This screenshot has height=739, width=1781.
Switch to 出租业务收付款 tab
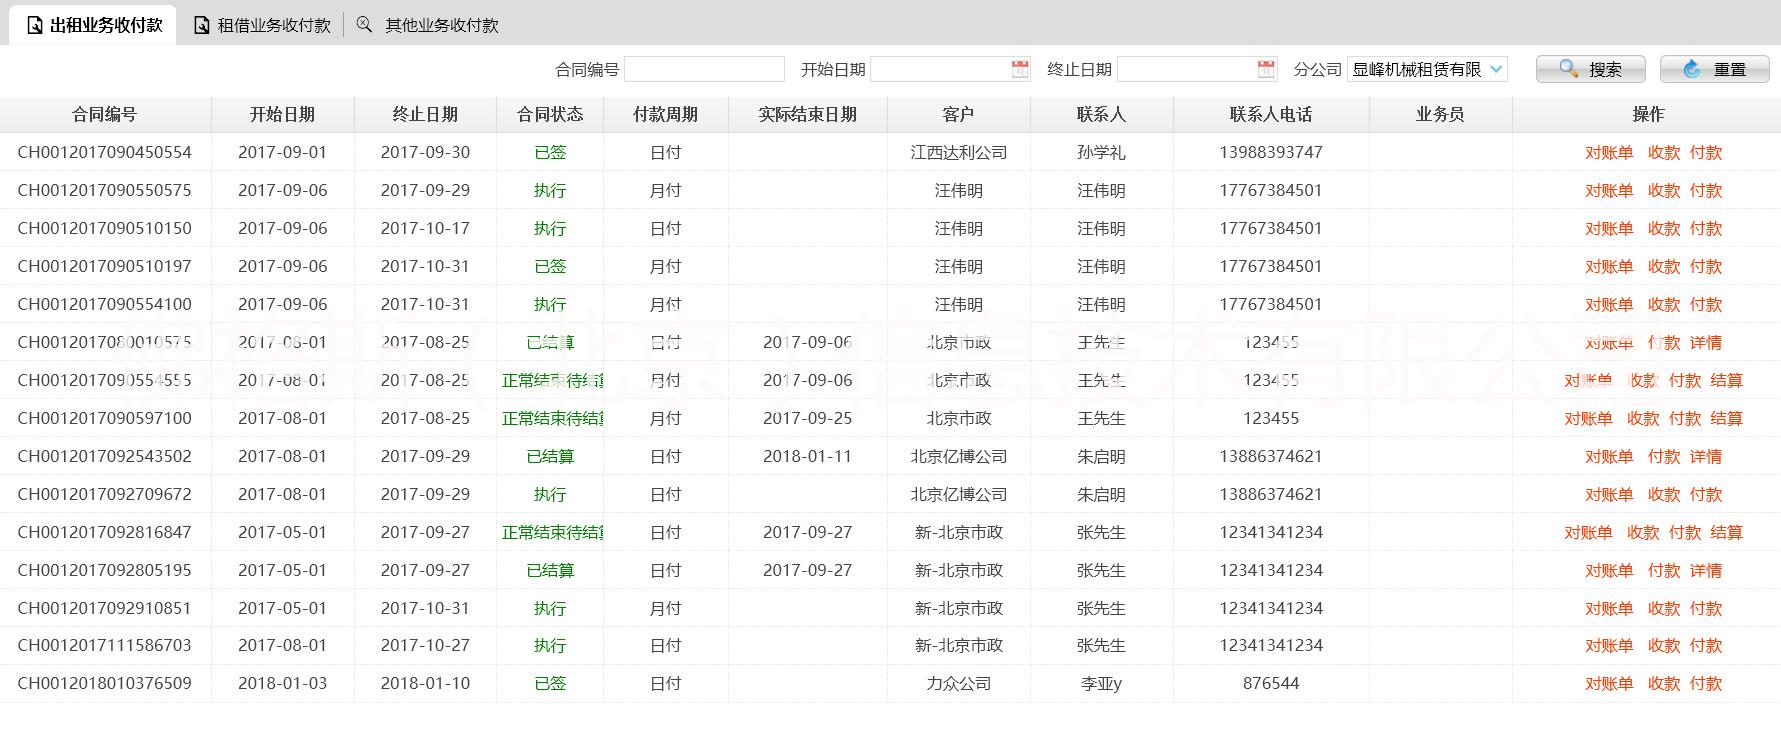[x=94, y=25]
